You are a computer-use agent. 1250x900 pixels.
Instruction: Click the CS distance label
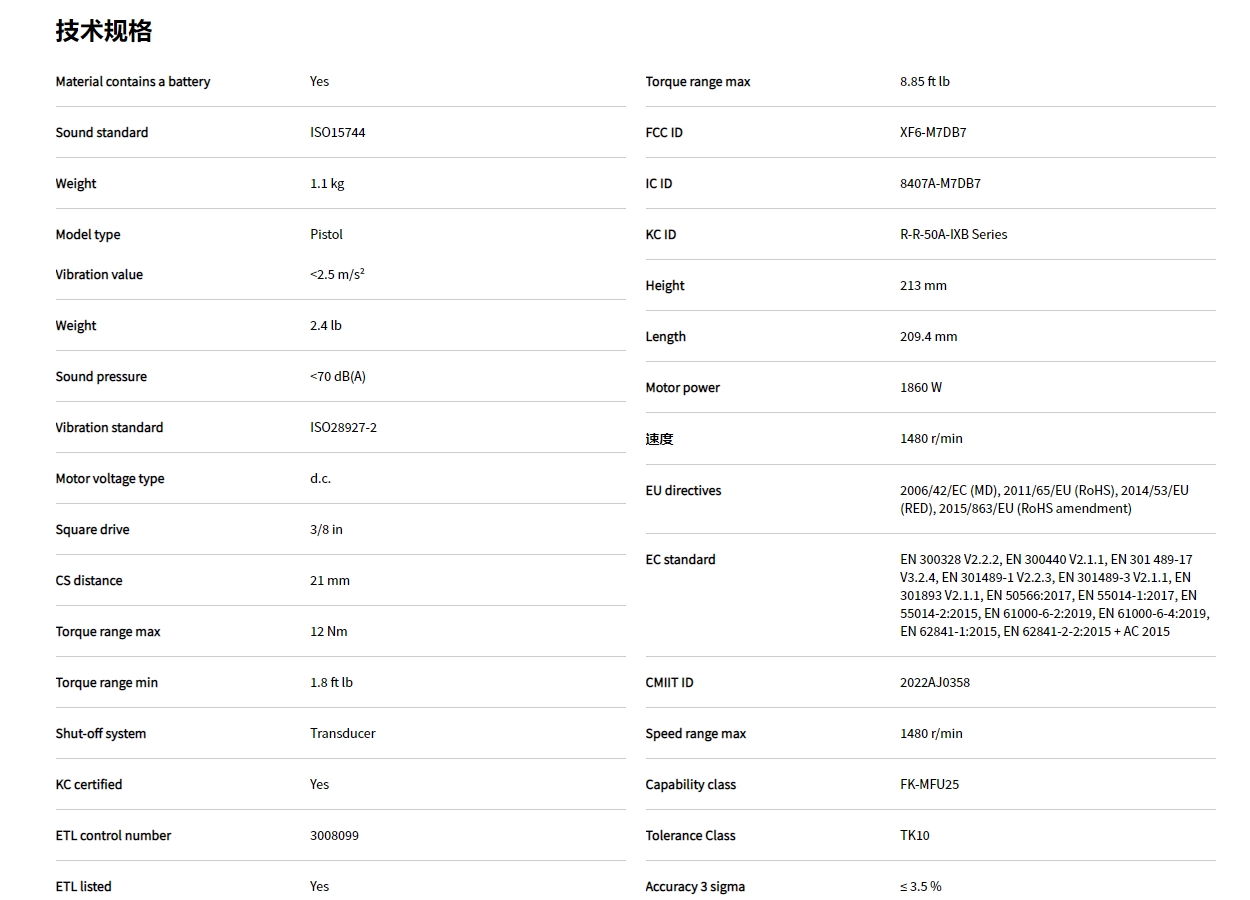click(x=89, y=580)
